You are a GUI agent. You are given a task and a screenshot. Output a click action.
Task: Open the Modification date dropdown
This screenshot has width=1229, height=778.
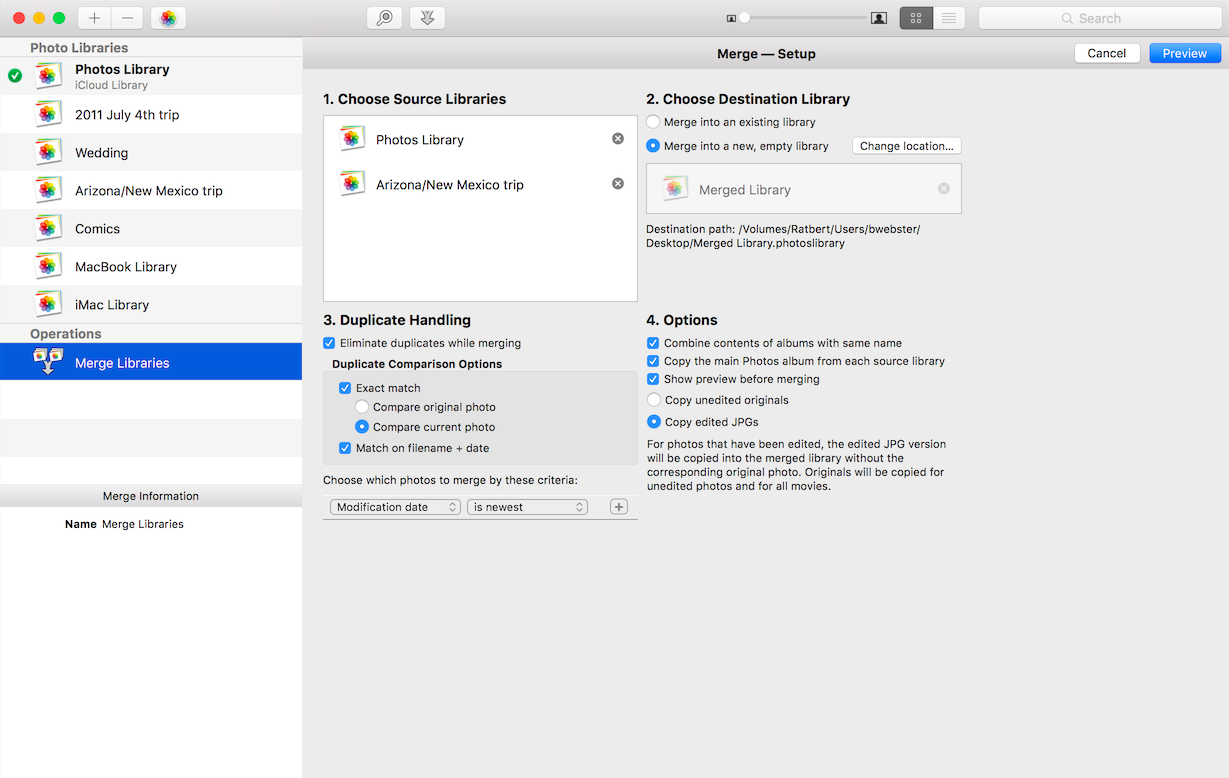tap(395, 507)
